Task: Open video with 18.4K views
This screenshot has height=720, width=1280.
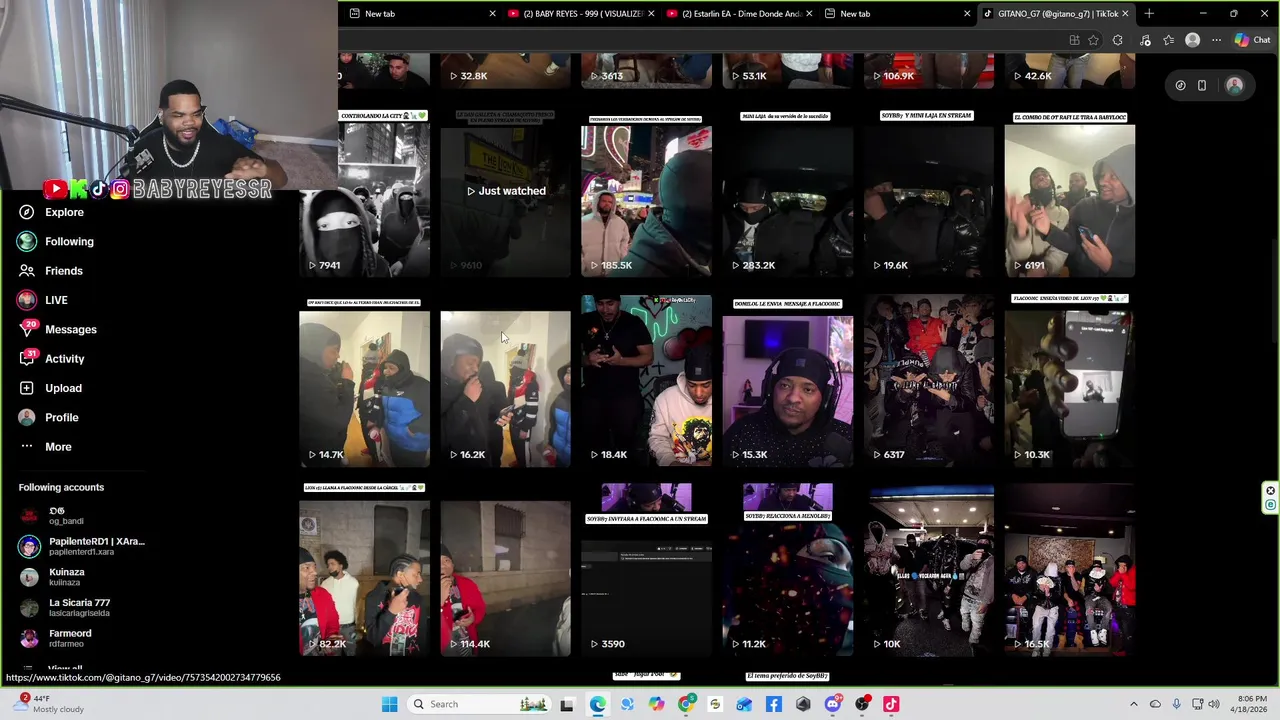Action: [646, 382]
